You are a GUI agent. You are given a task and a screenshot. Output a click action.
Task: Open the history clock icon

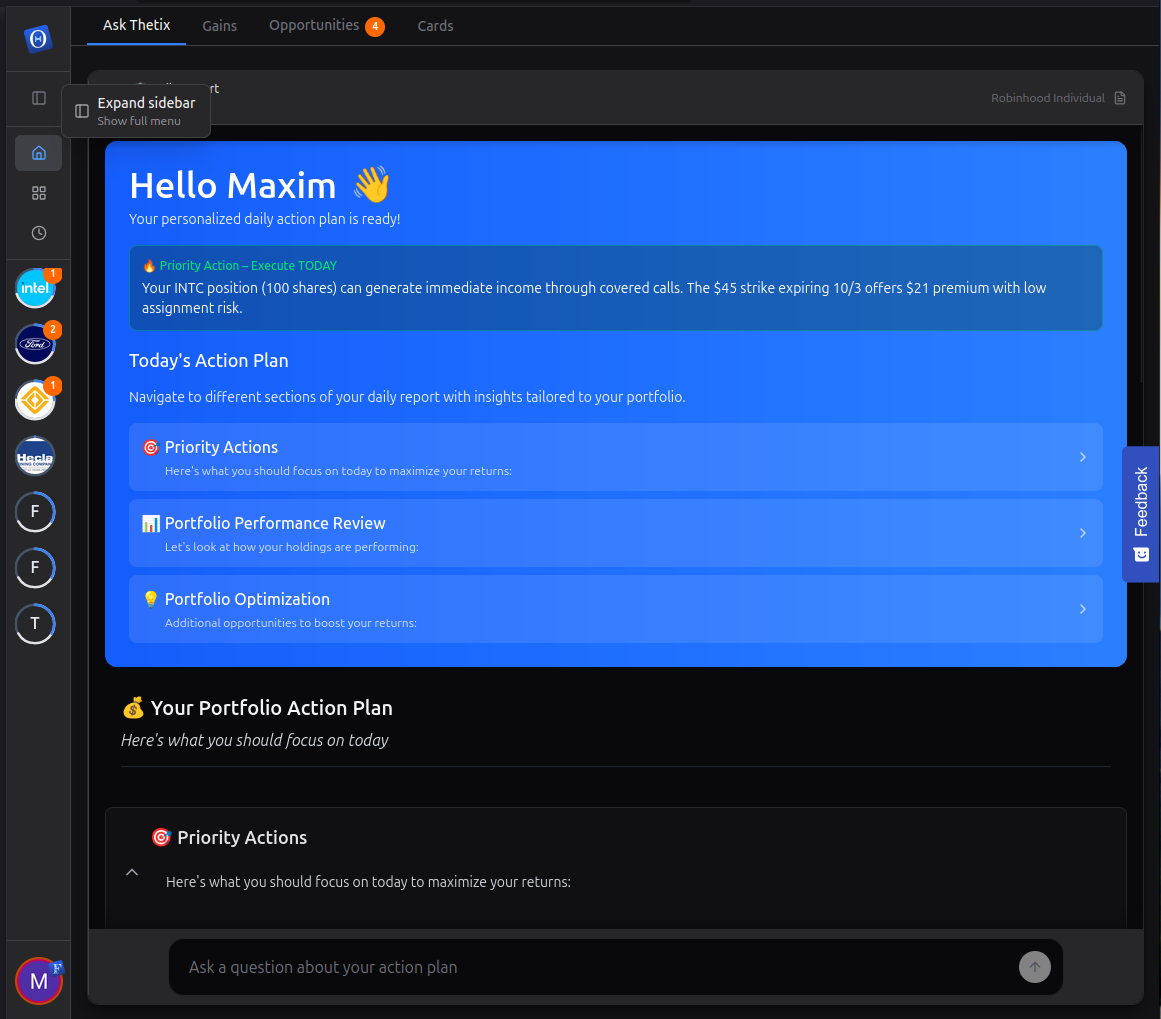click(39, 233)
